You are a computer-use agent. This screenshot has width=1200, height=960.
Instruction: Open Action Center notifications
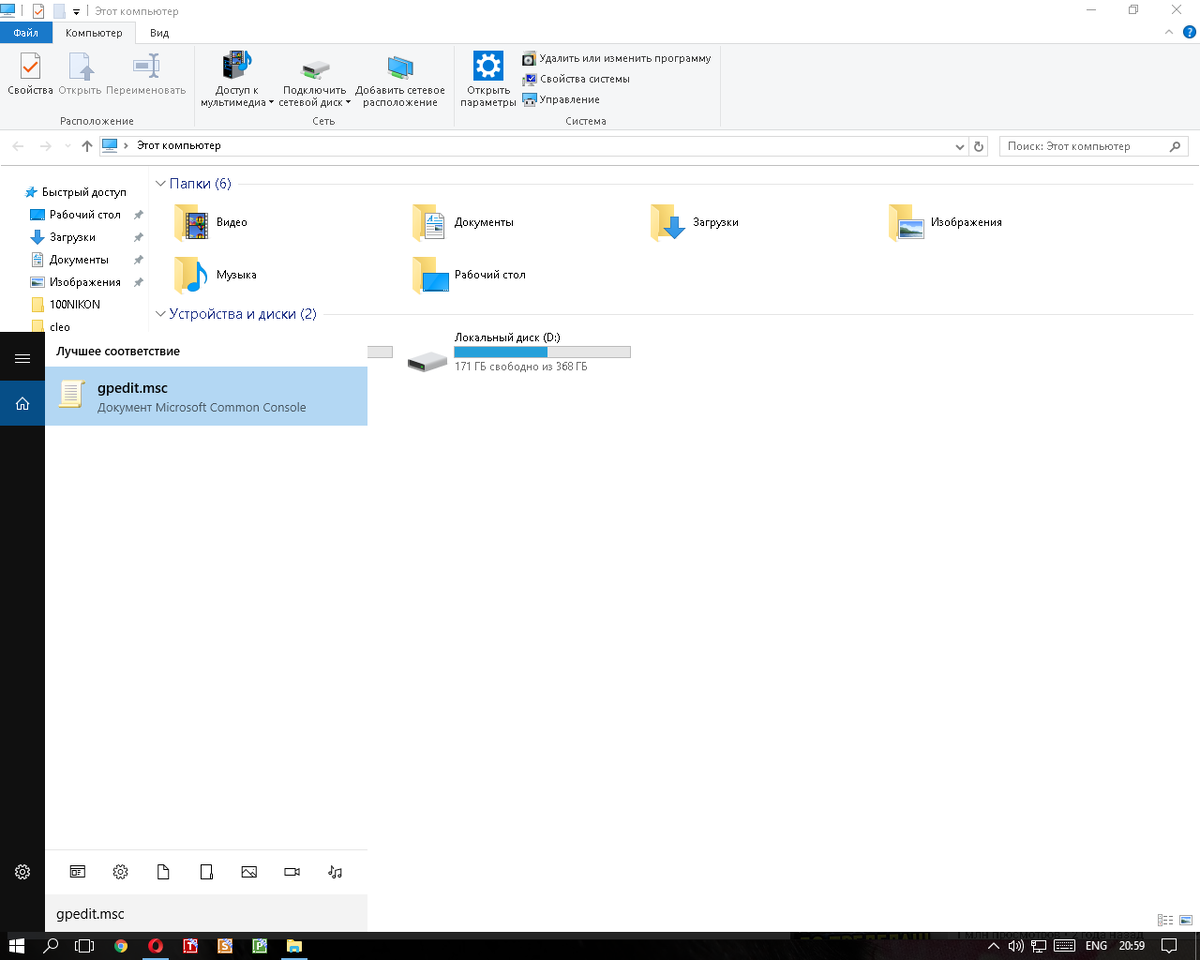1167,945
